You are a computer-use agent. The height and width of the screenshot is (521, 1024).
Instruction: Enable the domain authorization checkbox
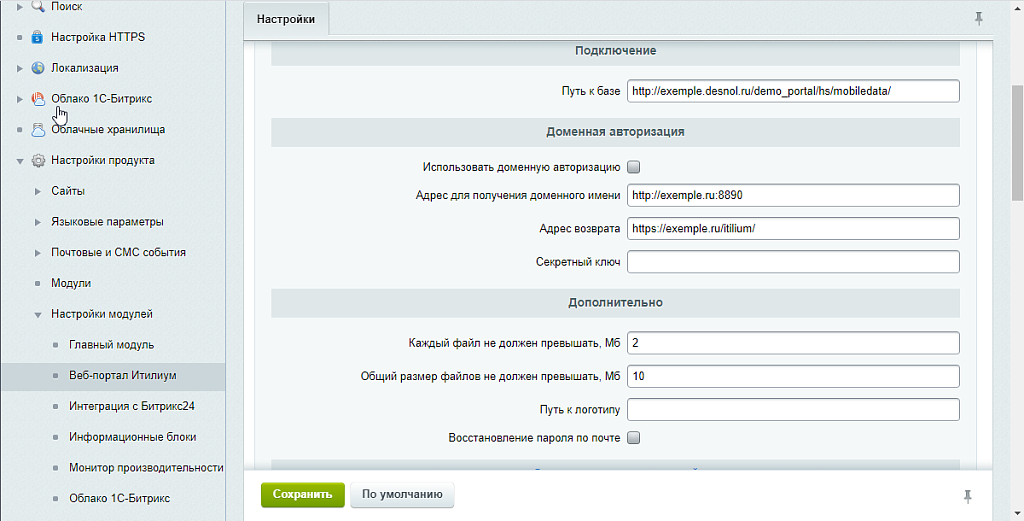(x=633, y=167)
